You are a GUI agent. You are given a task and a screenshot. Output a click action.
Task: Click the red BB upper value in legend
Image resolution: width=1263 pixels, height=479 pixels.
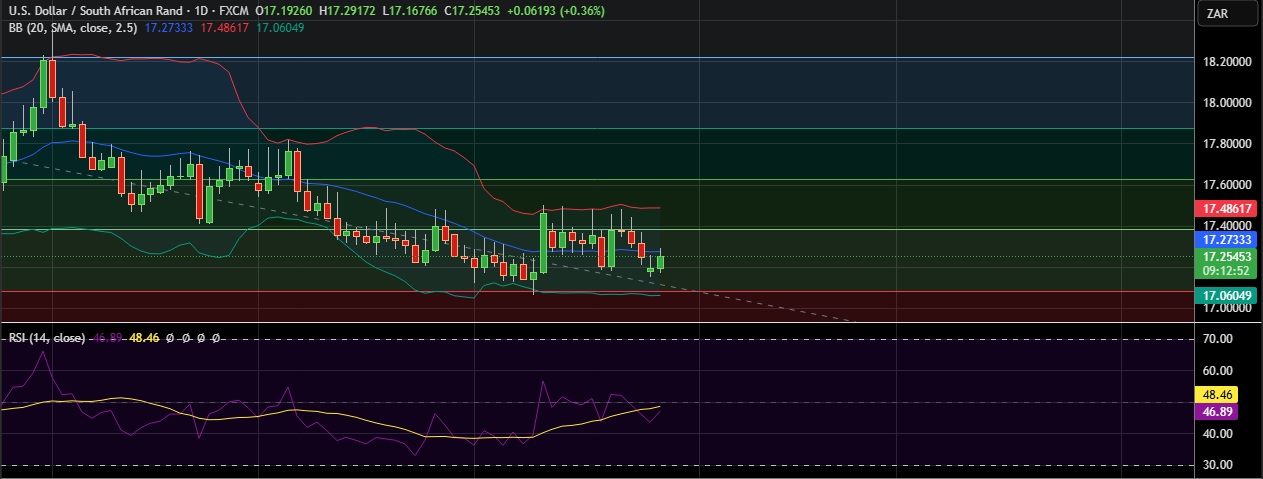pos(225,28)
